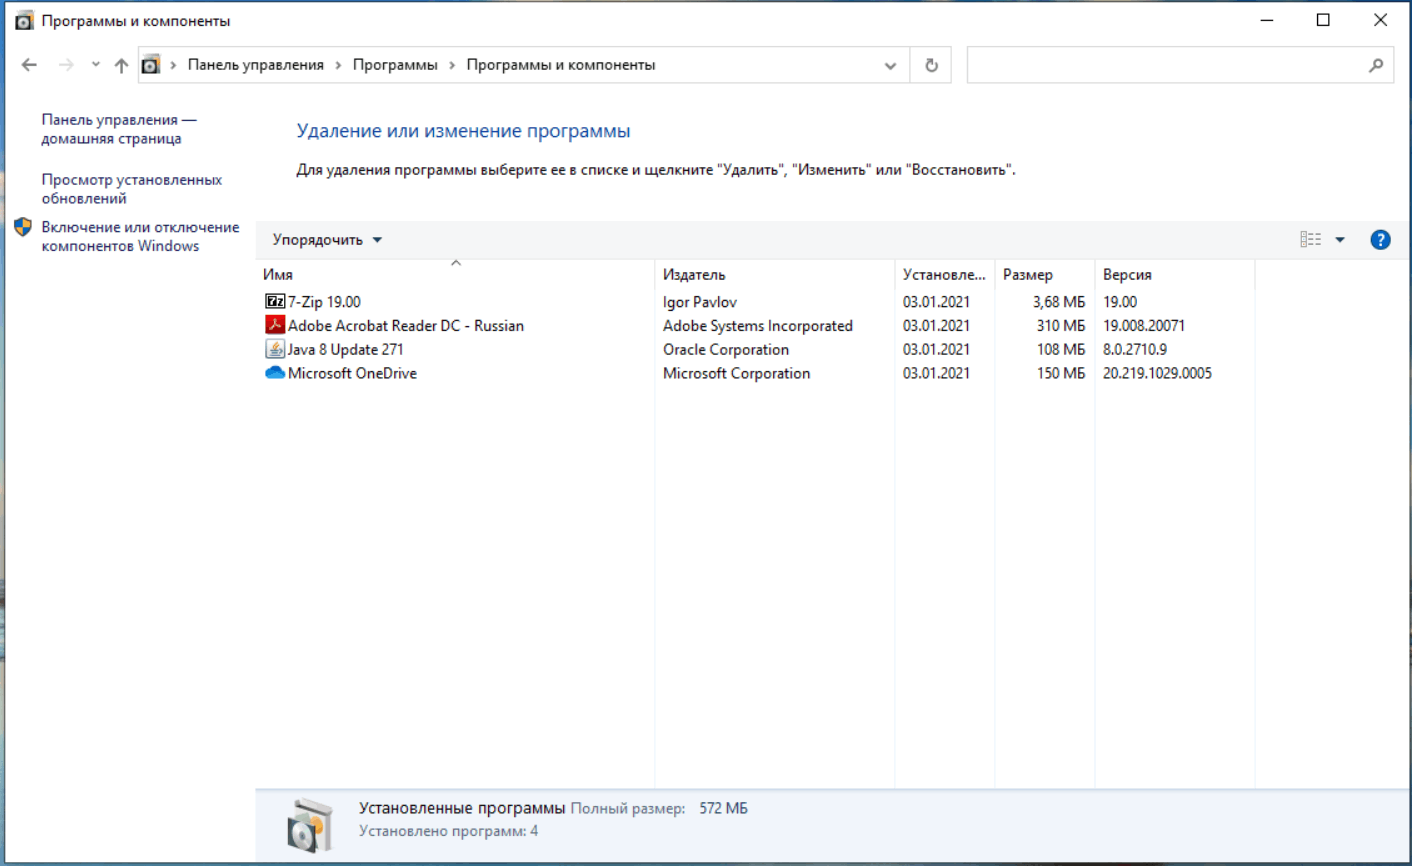Sort by Версия column header
Image resolution: width=1412 pixels, height=866 pixels.
[1175, 274]
